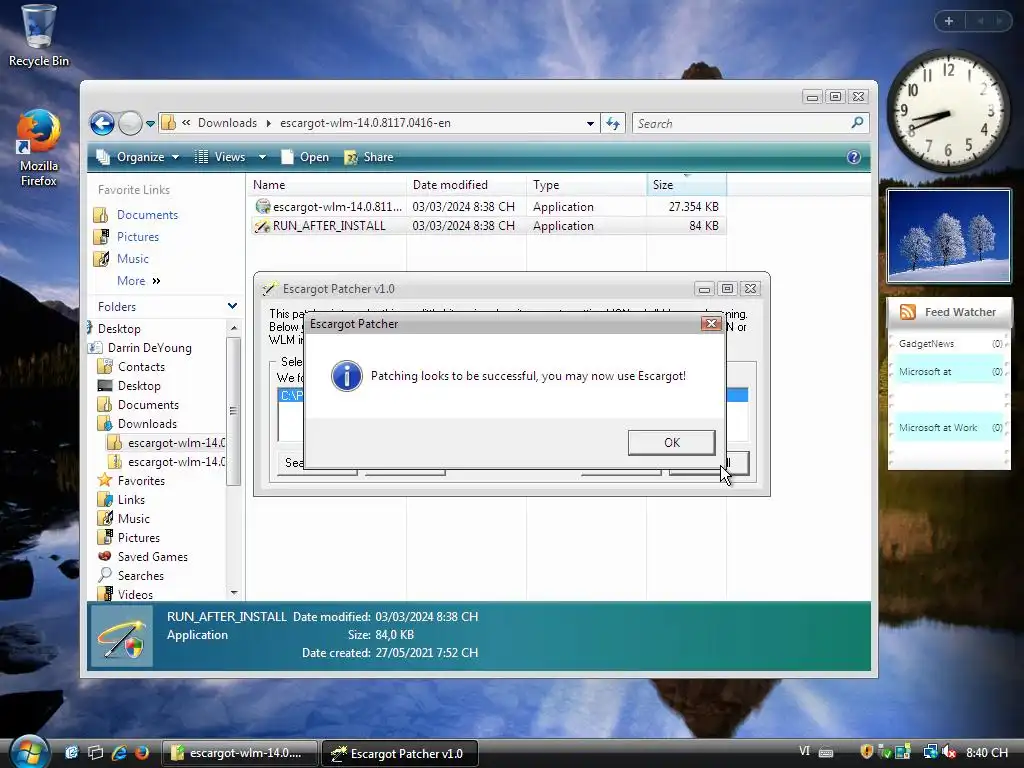Open Pictures in Favorite Links
This screenshot has height=768, width=1024.
click(x=127, y=236)
